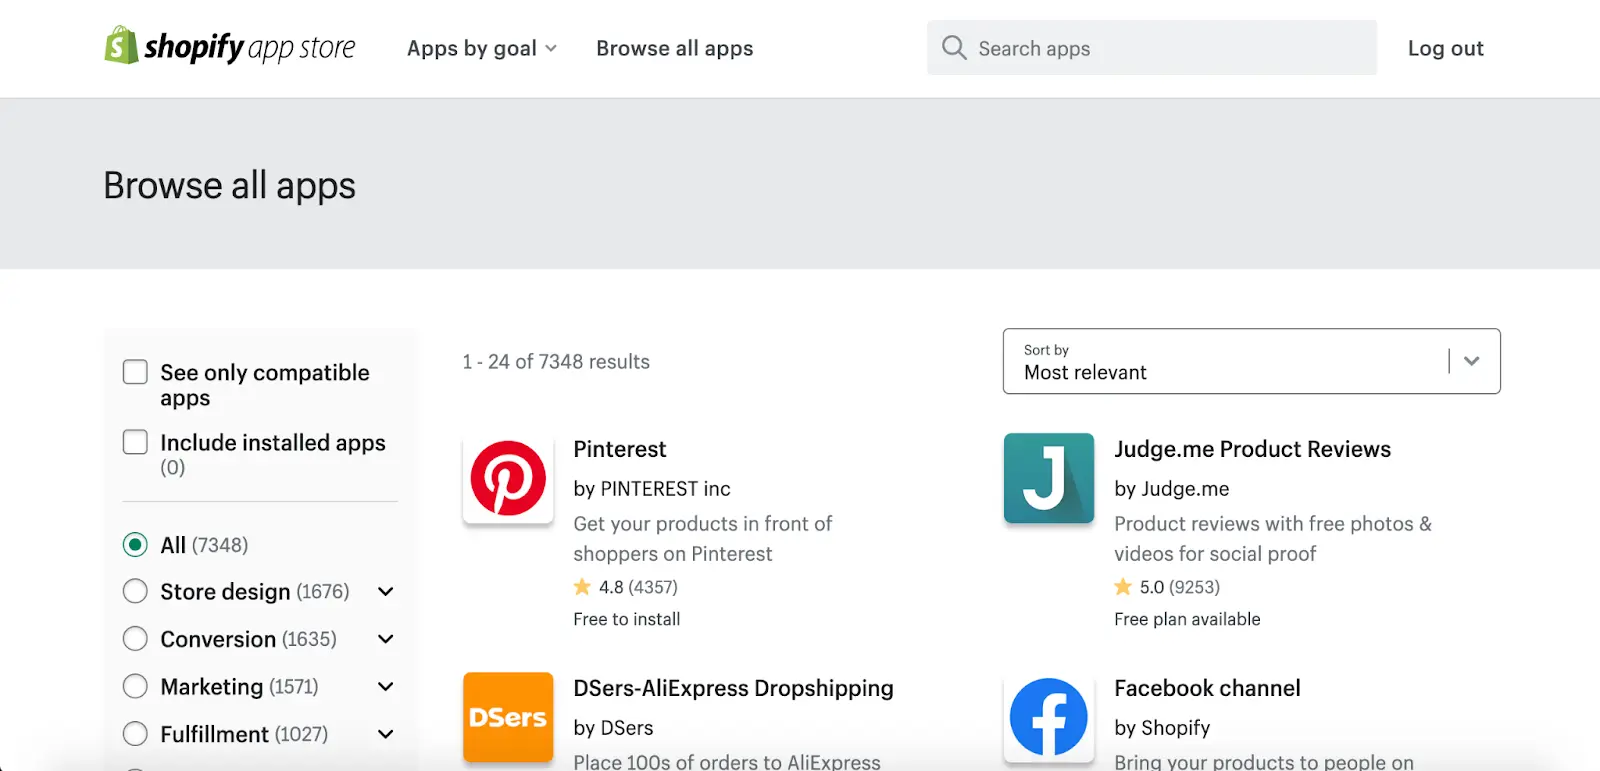1600x771 pixels.
Task: Click 'Free to install' text
Action: (x=627, y=619)
